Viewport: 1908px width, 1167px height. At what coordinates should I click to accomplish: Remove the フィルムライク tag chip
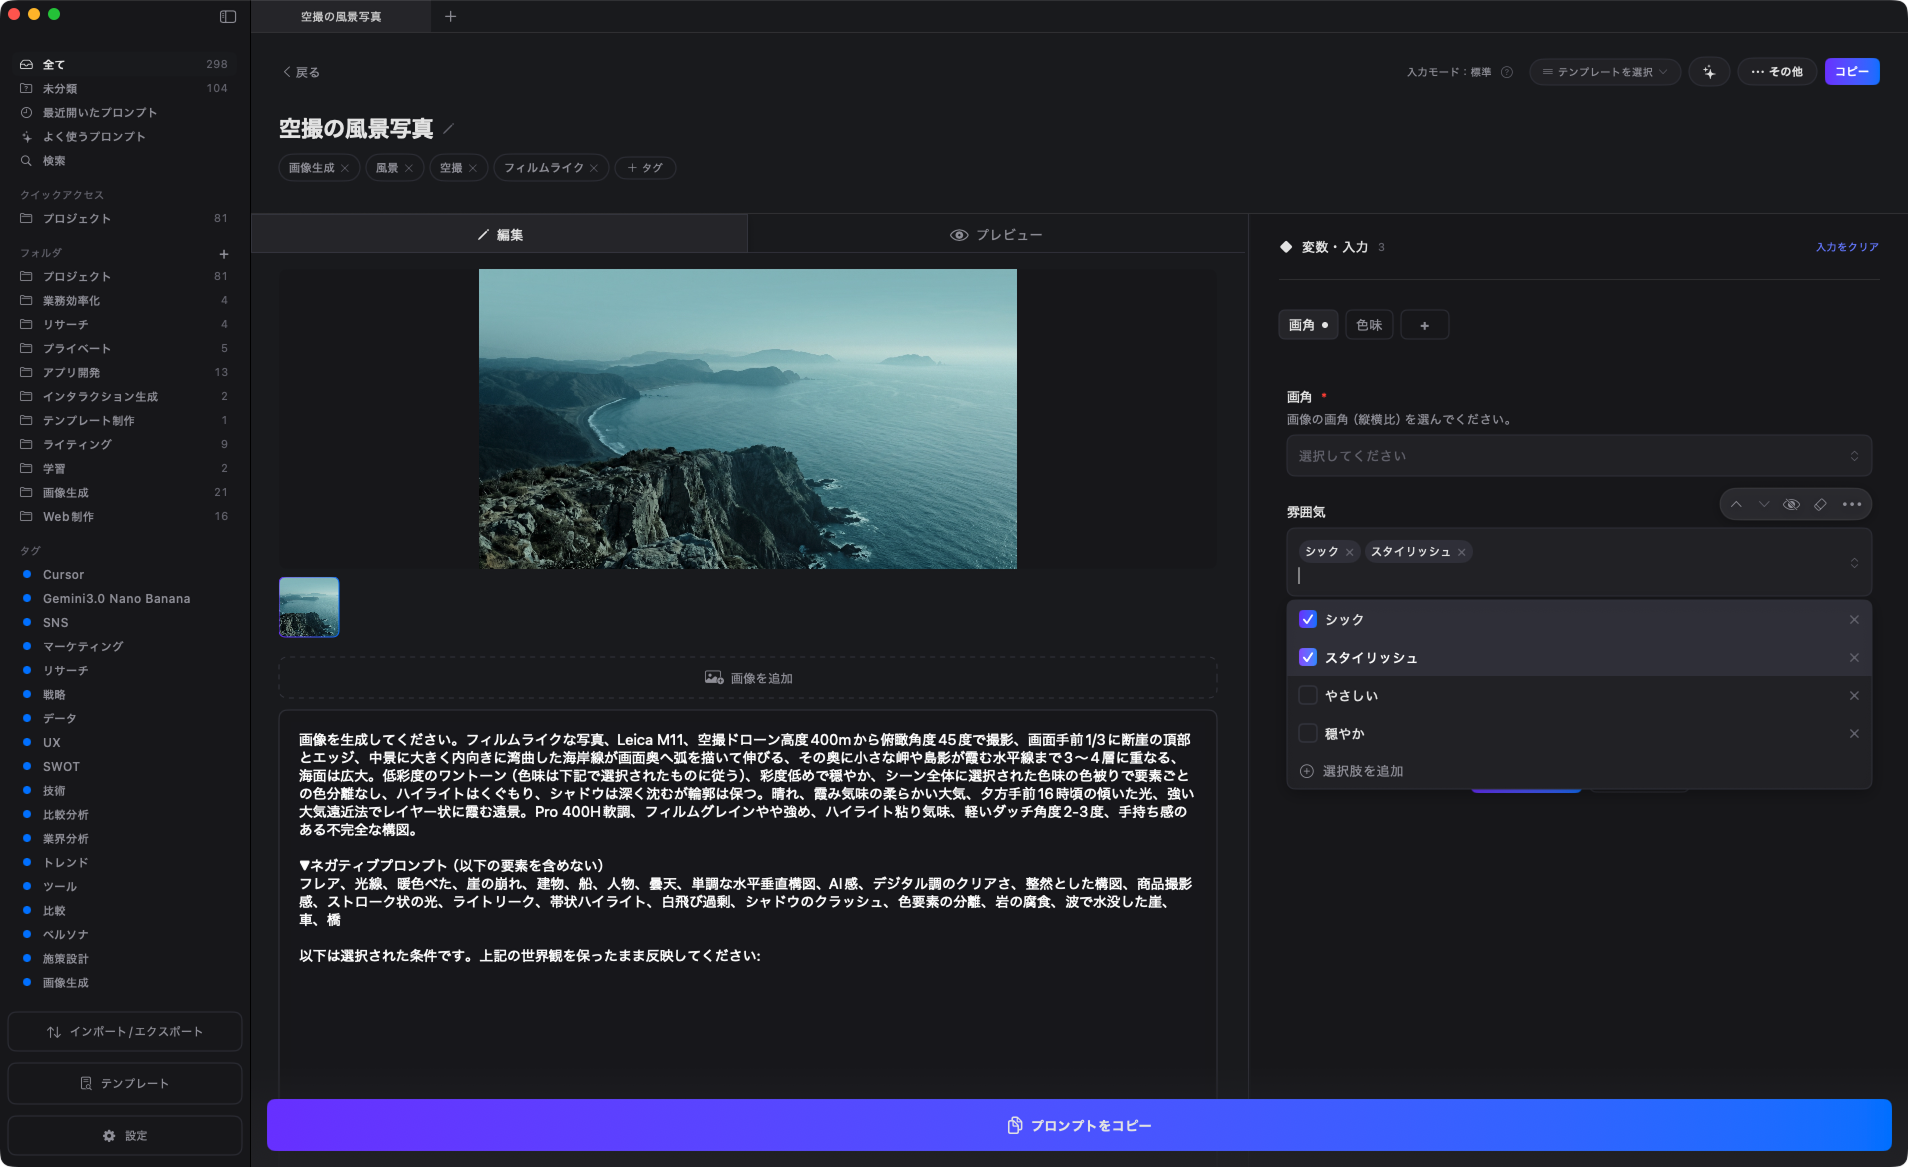594,168
